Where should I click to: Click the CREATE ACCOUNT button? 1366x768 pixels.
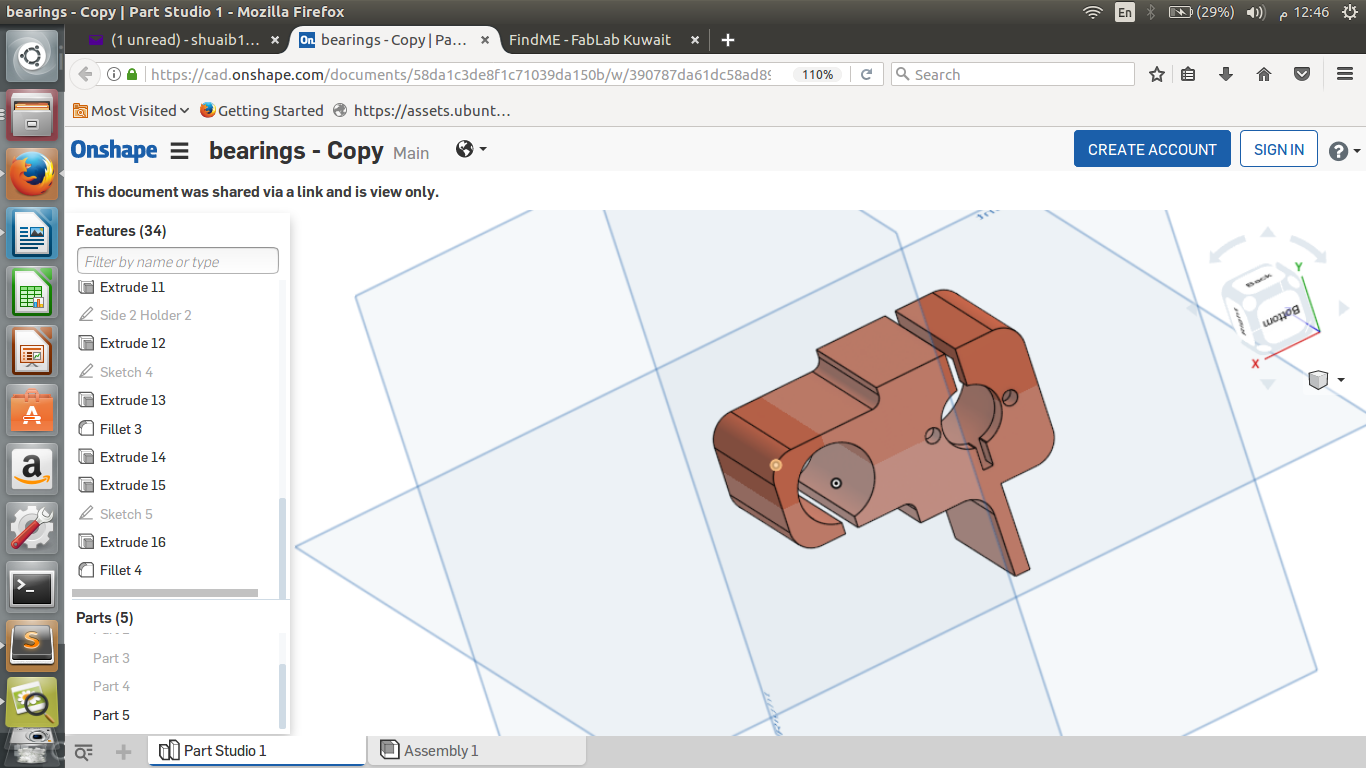pos(1152,149)
